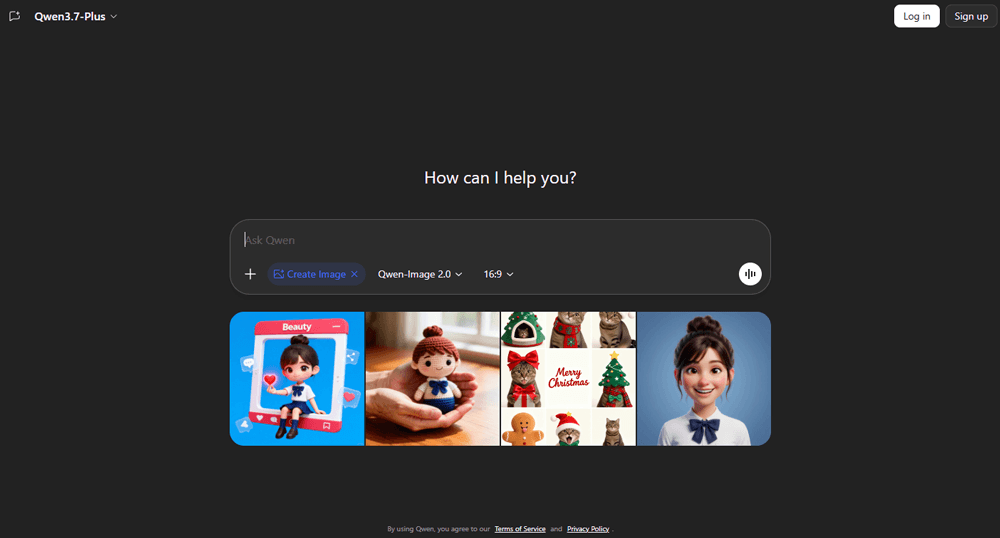Viewport: 1000px width, 538px height.
Task: Remove Create Image mode with the X
Action: (355, 274)
